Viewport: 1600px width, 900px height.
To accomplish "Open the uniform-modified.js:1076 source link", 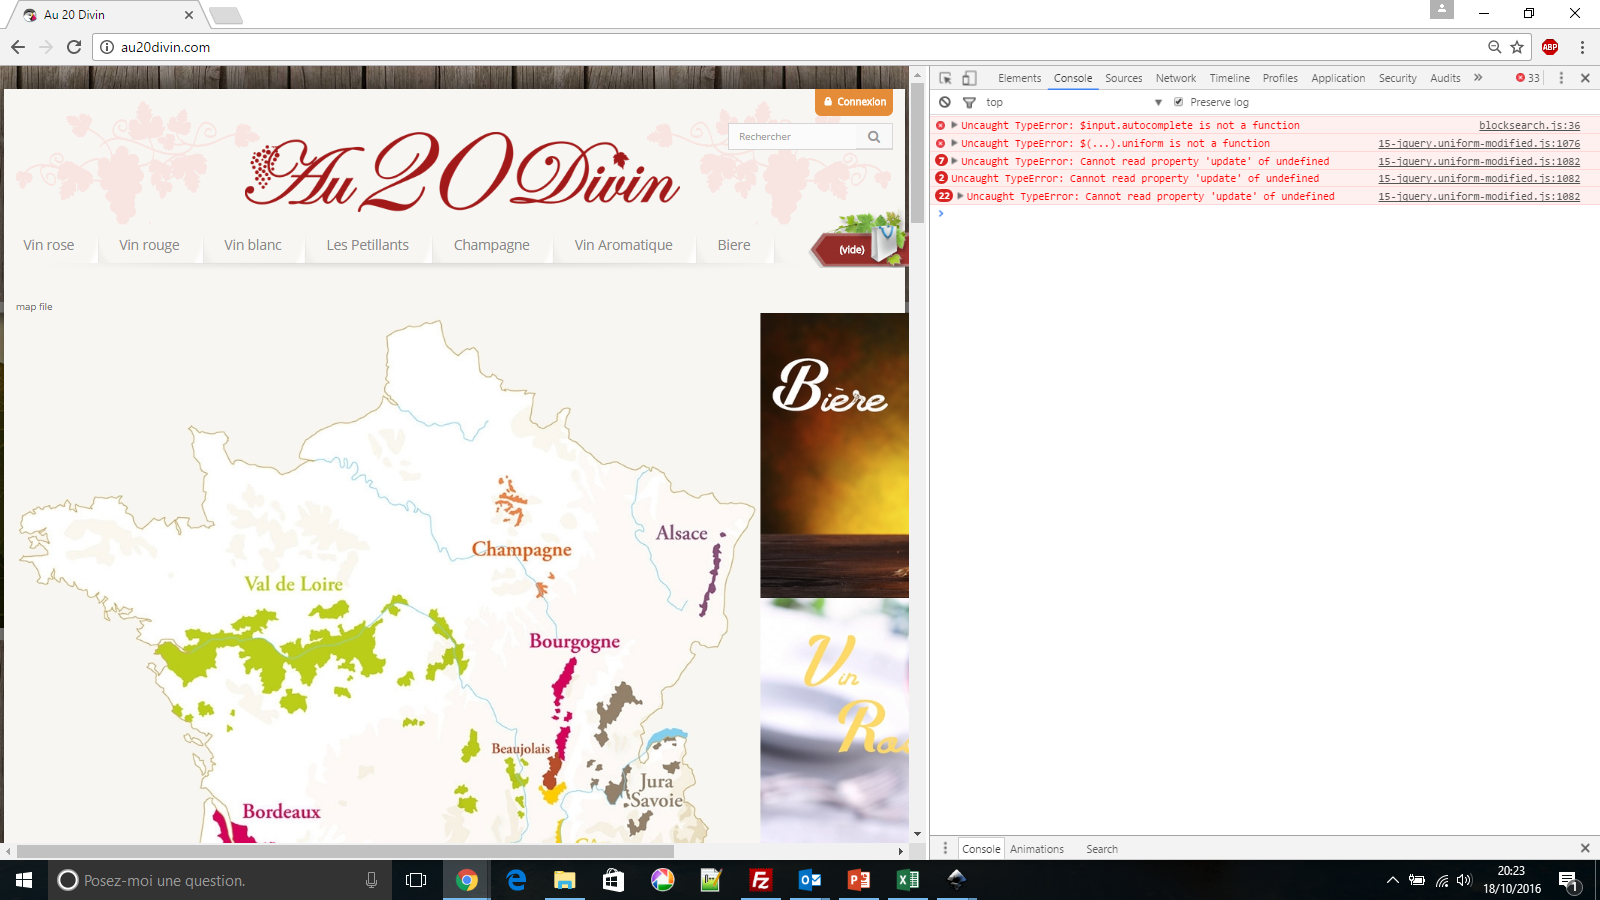I will (x=1479, y=143).
